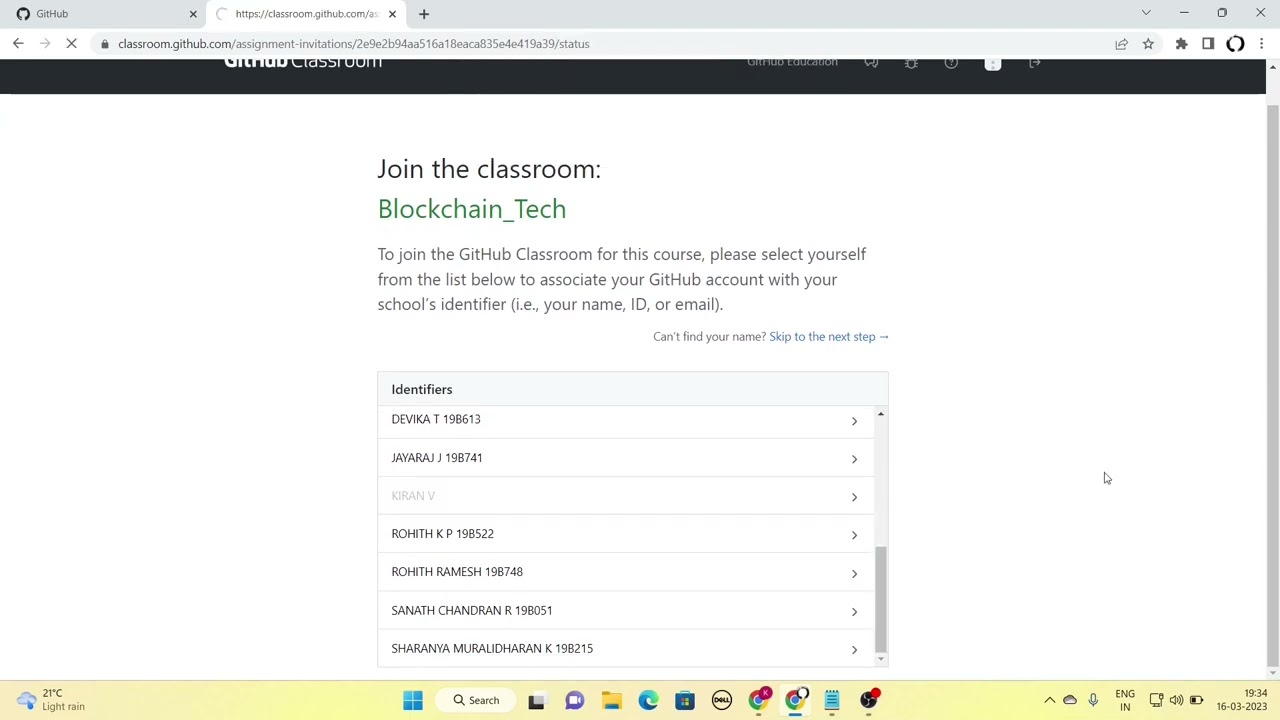Open the Chrome extensions puzzle icon

tap(1181, 44)
